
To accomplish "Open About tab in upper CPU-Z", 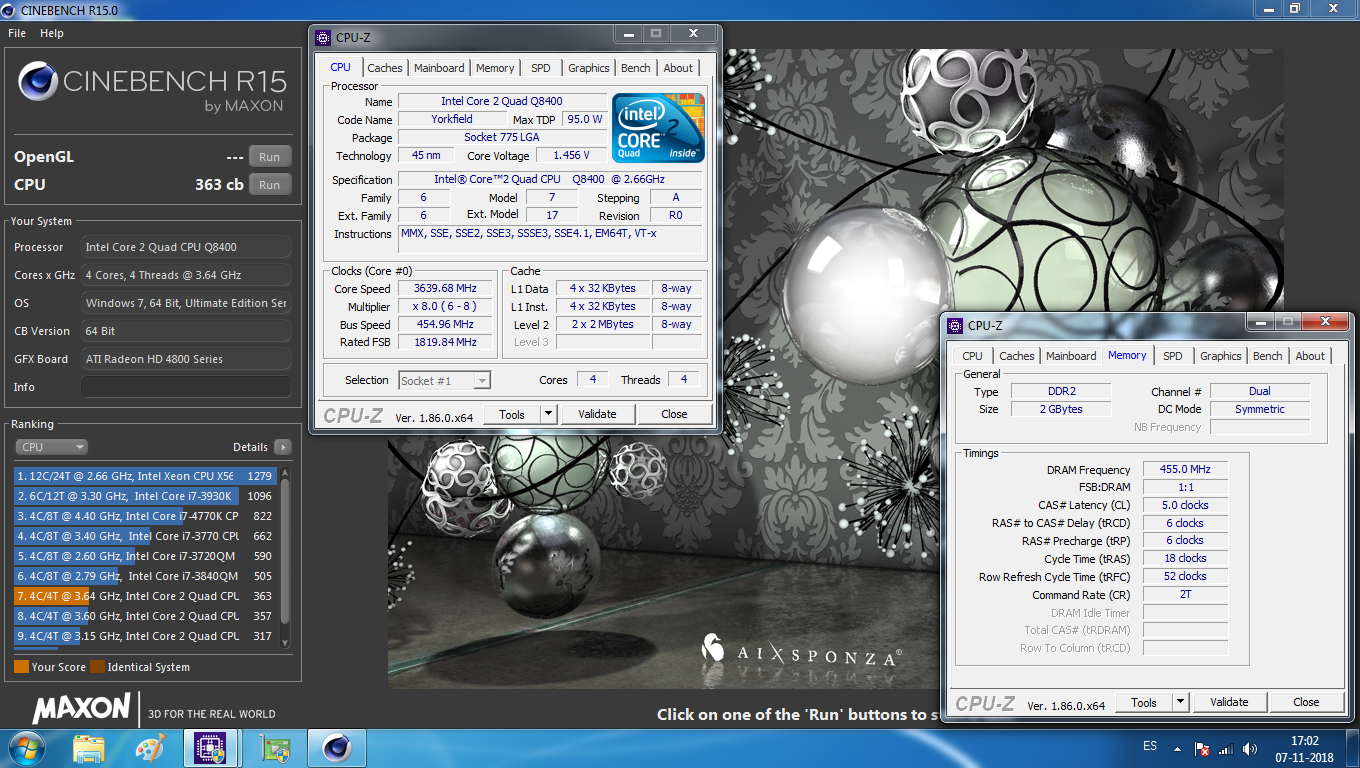I will (x=678, y=68).
